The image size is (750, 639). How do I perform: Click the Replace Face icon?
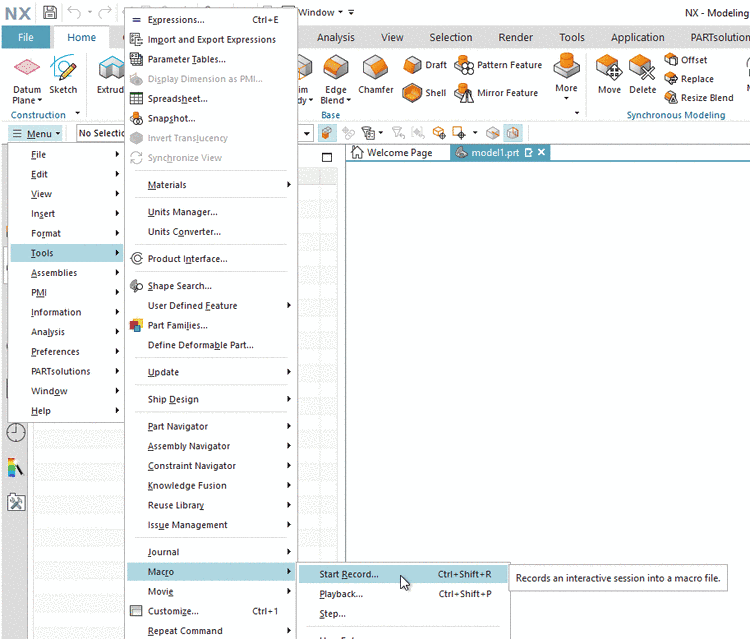pyautogui.click(x=671, y=78)
